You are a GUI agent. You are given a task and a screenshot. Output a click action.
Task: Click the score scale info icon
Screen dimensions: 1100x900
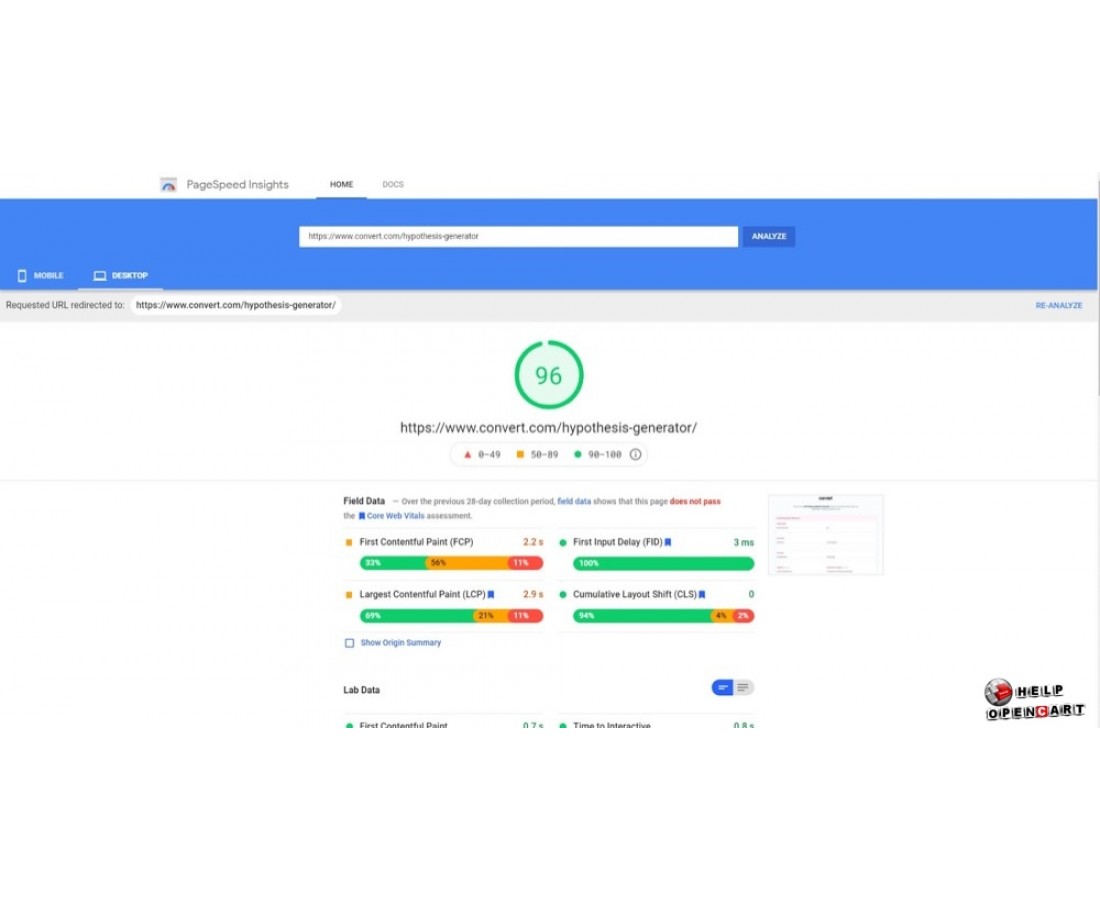click(635, 454)
